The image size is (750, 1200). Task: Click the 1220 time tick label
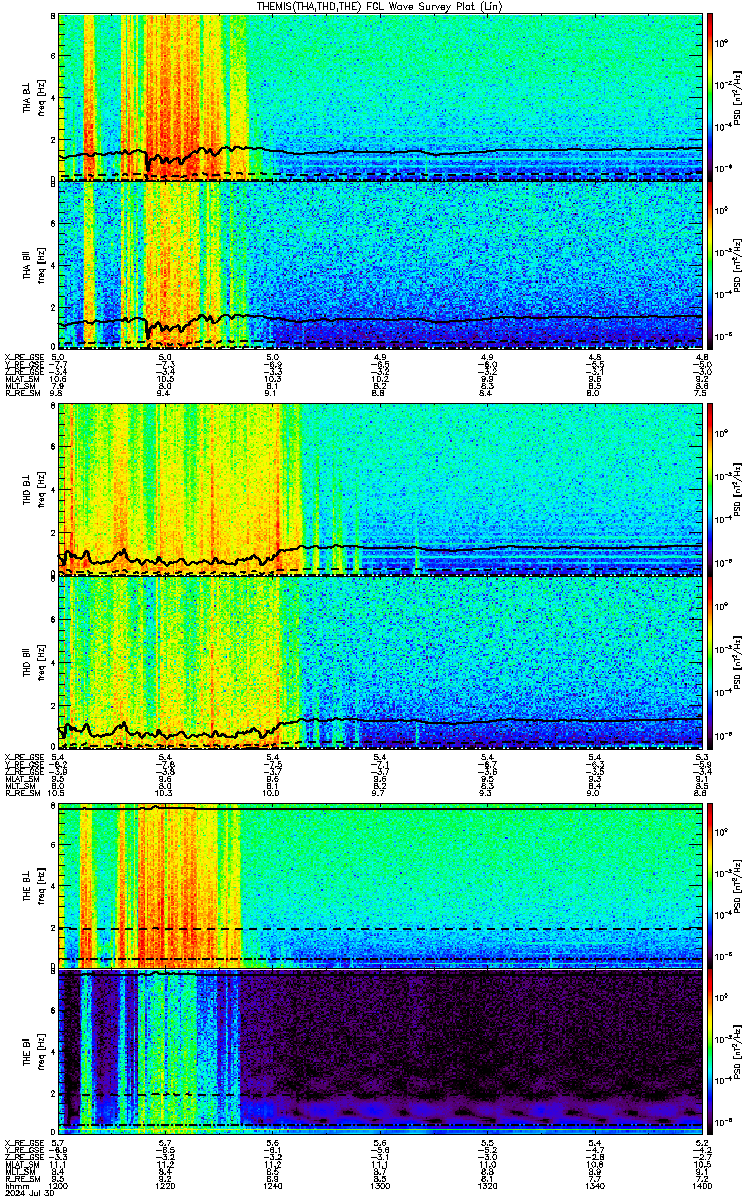point(166,1186)
